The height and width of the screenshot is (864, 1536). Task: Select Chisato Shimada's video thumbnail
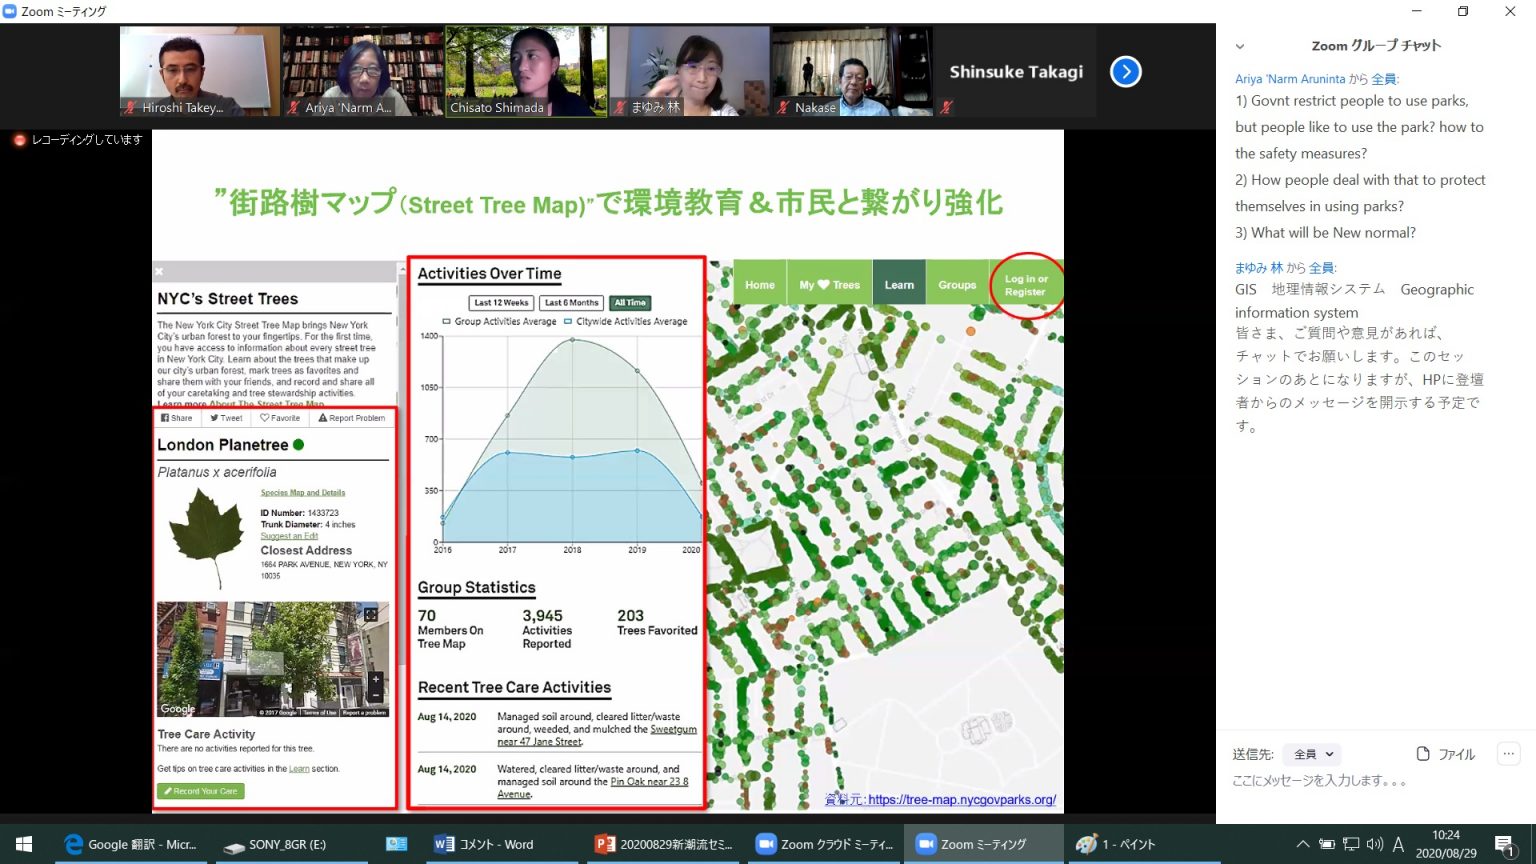tap(526, 72)
